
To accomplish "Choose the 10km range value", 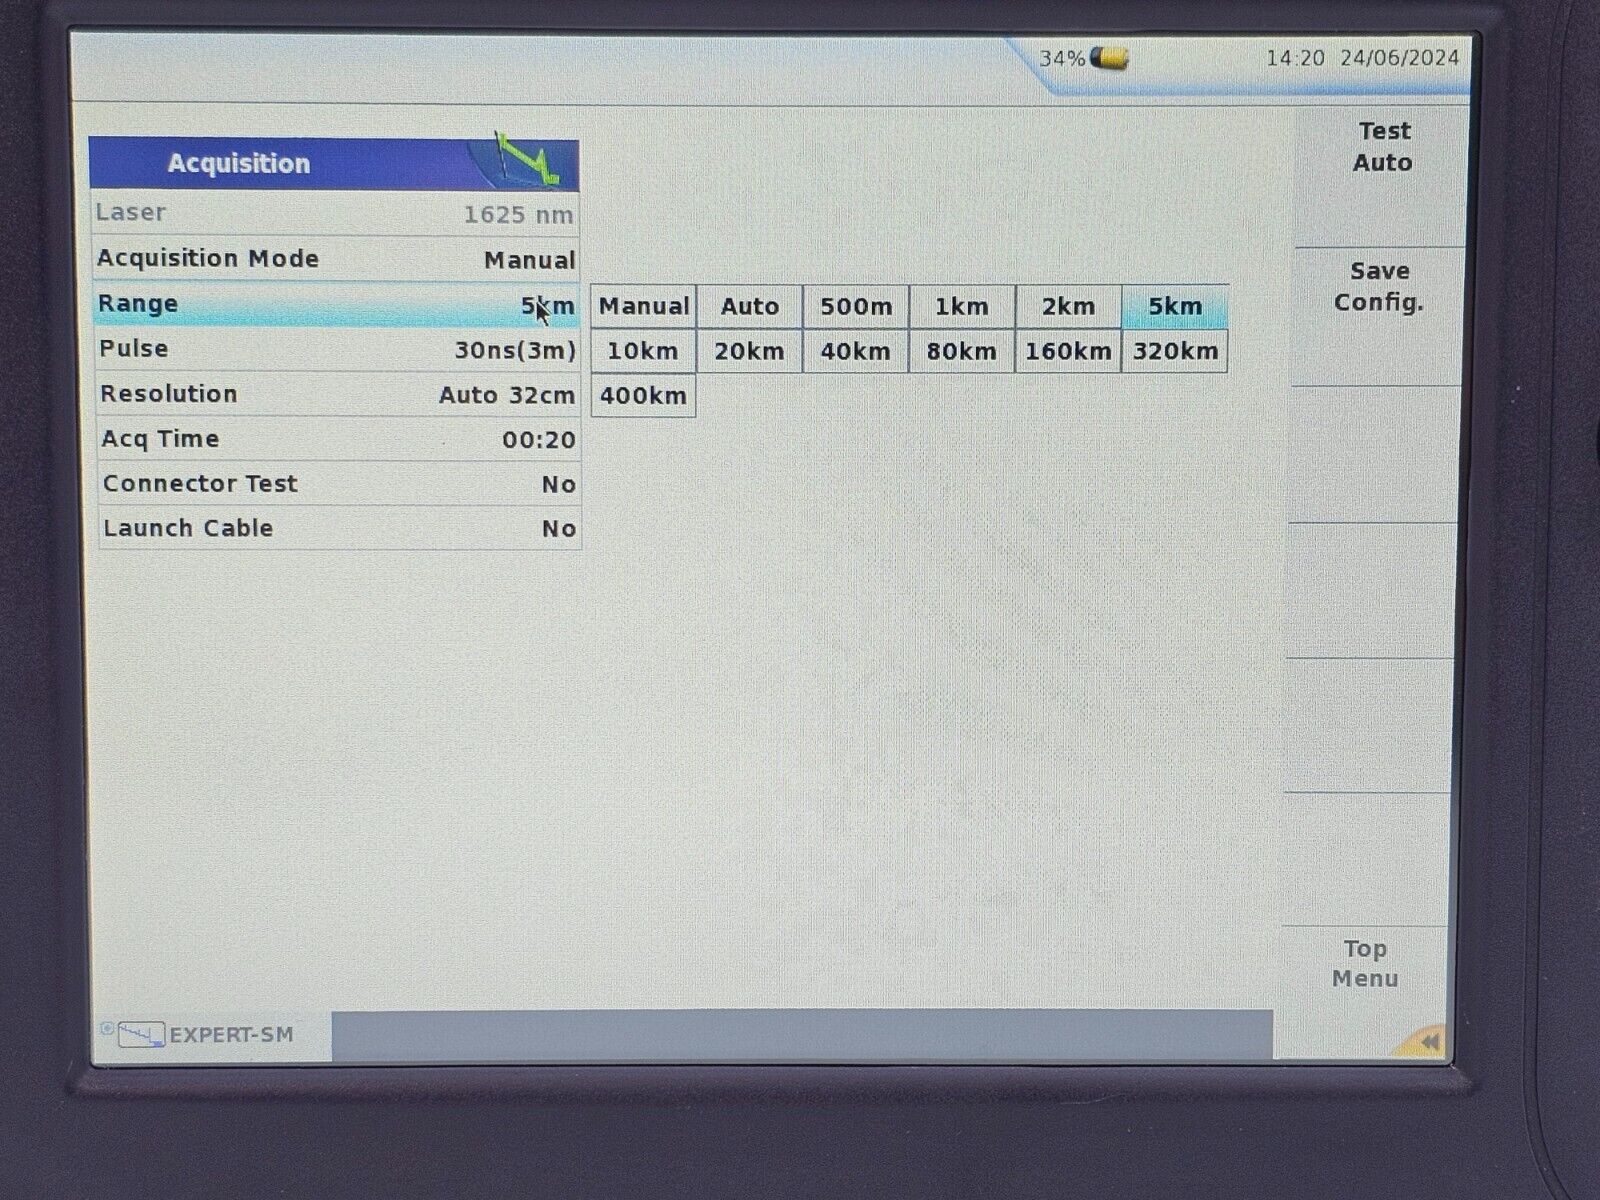I will 643,350.
